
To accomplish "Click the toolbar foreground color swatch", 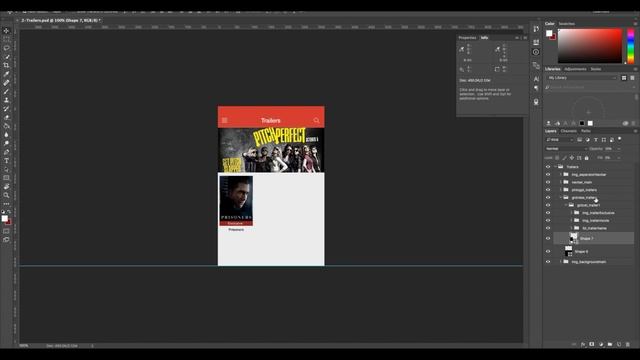I will pos(4,218).
